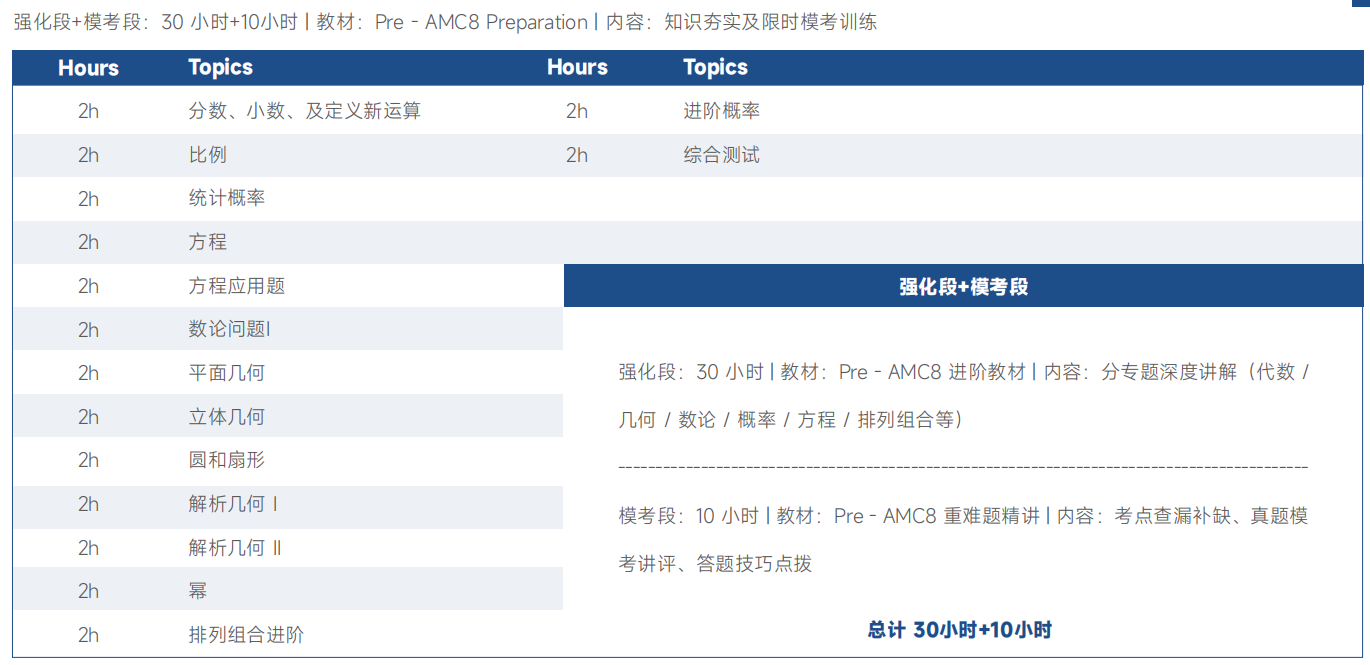1370x665 pixels.
Task: Click the 2h value next to 平面几何
Action: point(89,373)
